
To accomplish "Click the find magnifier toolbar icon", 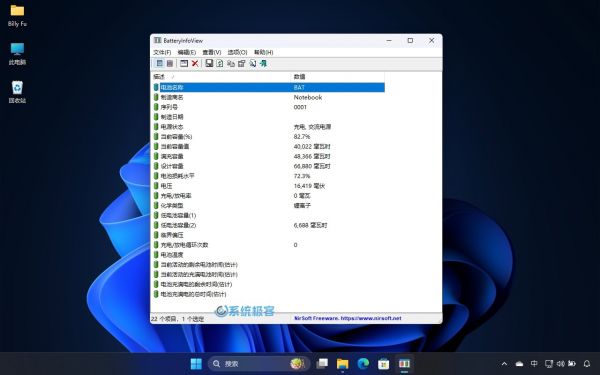I will pos(253,64).
